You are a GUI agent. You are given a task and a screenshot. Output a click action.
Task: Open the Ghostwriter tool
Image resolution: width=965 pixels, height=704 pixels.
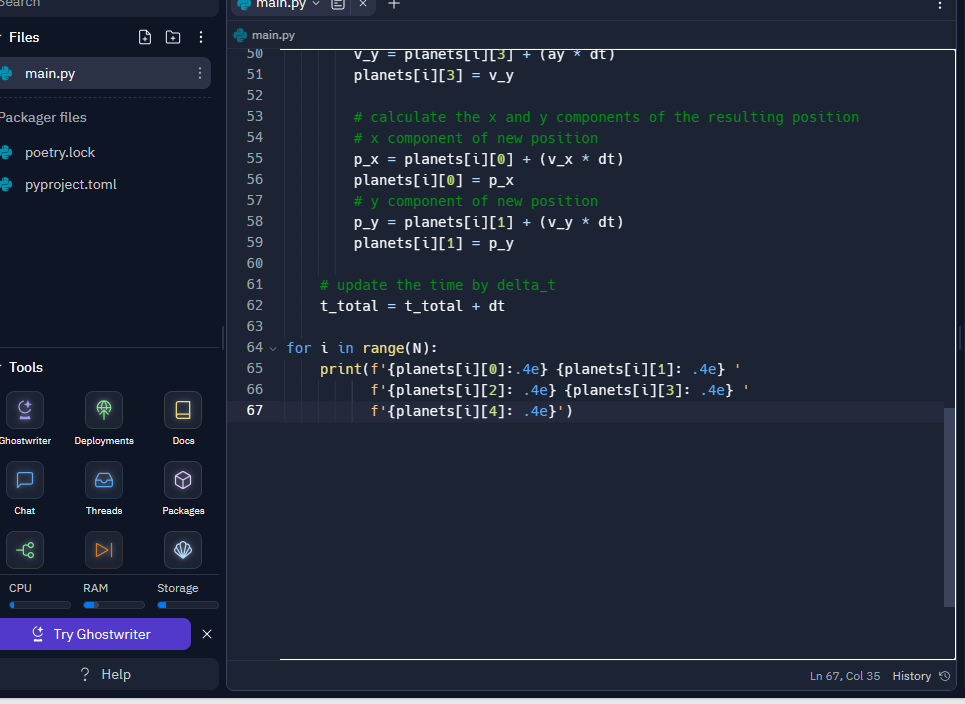coord(24,409)
